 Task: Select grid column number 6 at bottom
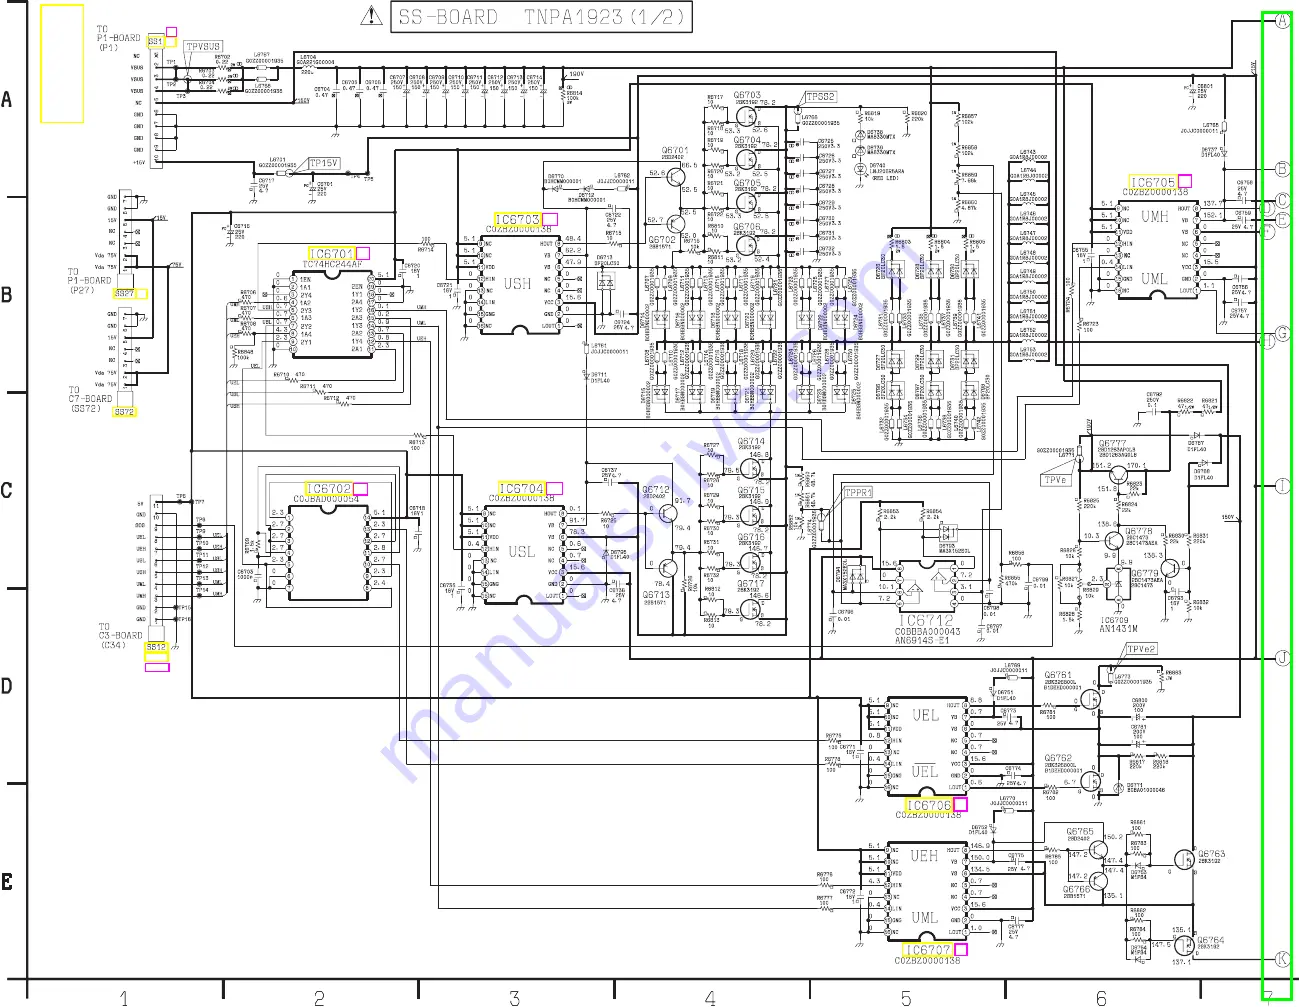1101,997
